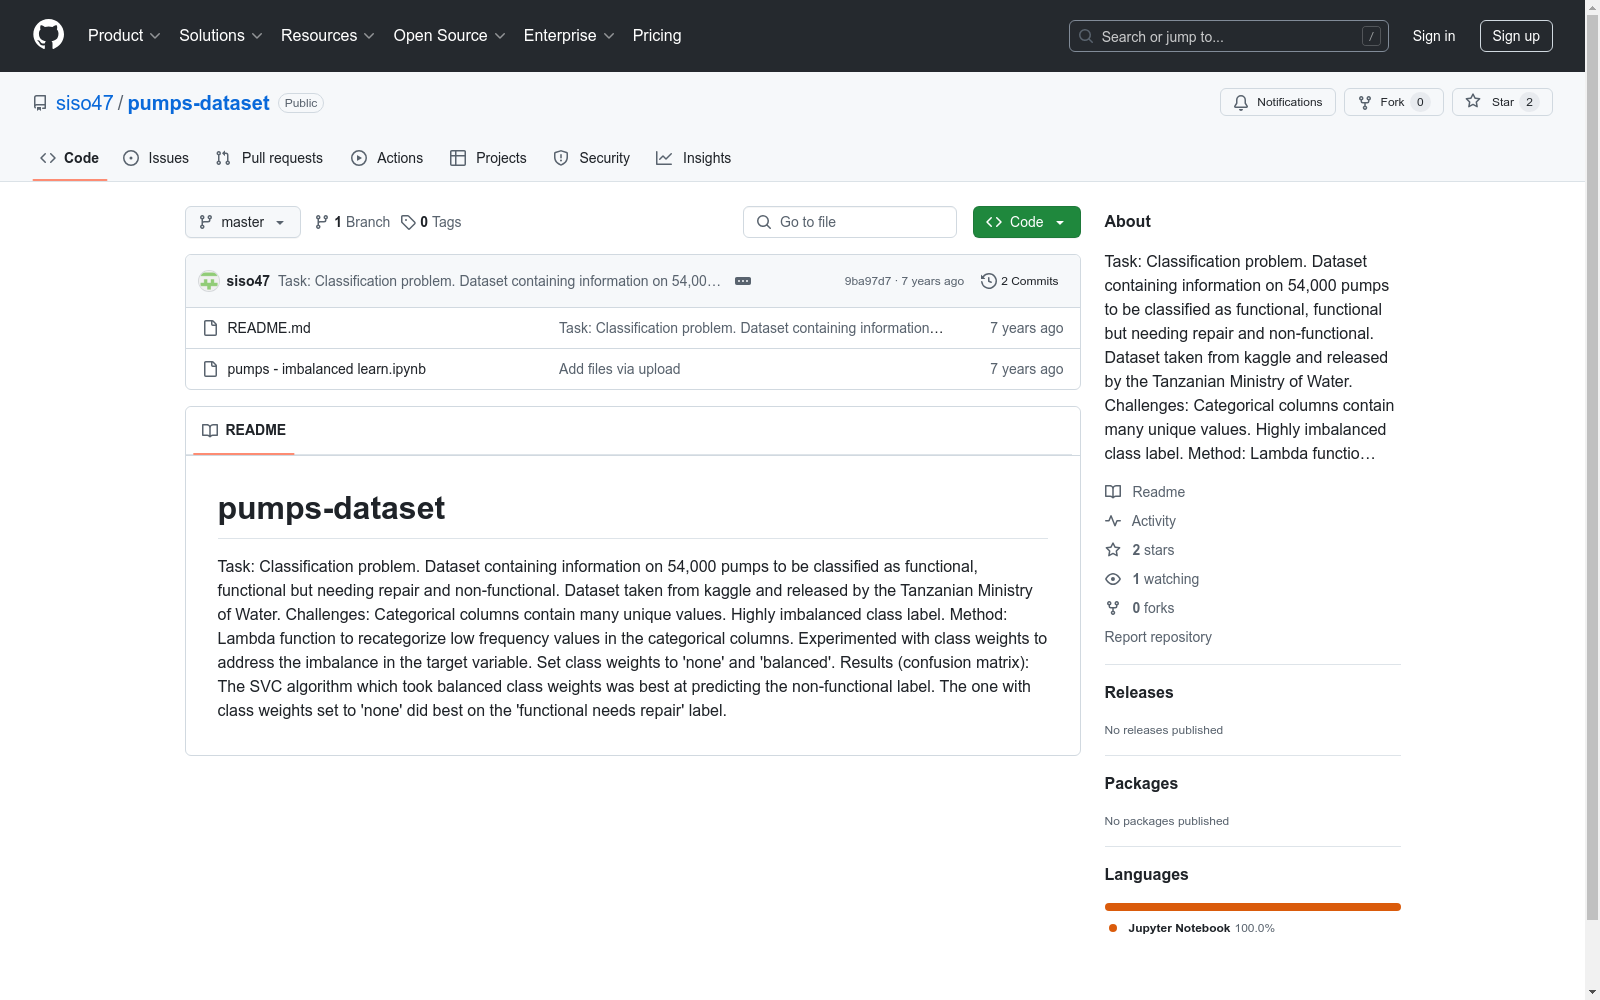Expand the Open Source menu
Viewport: 1600px width, 1000px height.
[x=449, y=35]
